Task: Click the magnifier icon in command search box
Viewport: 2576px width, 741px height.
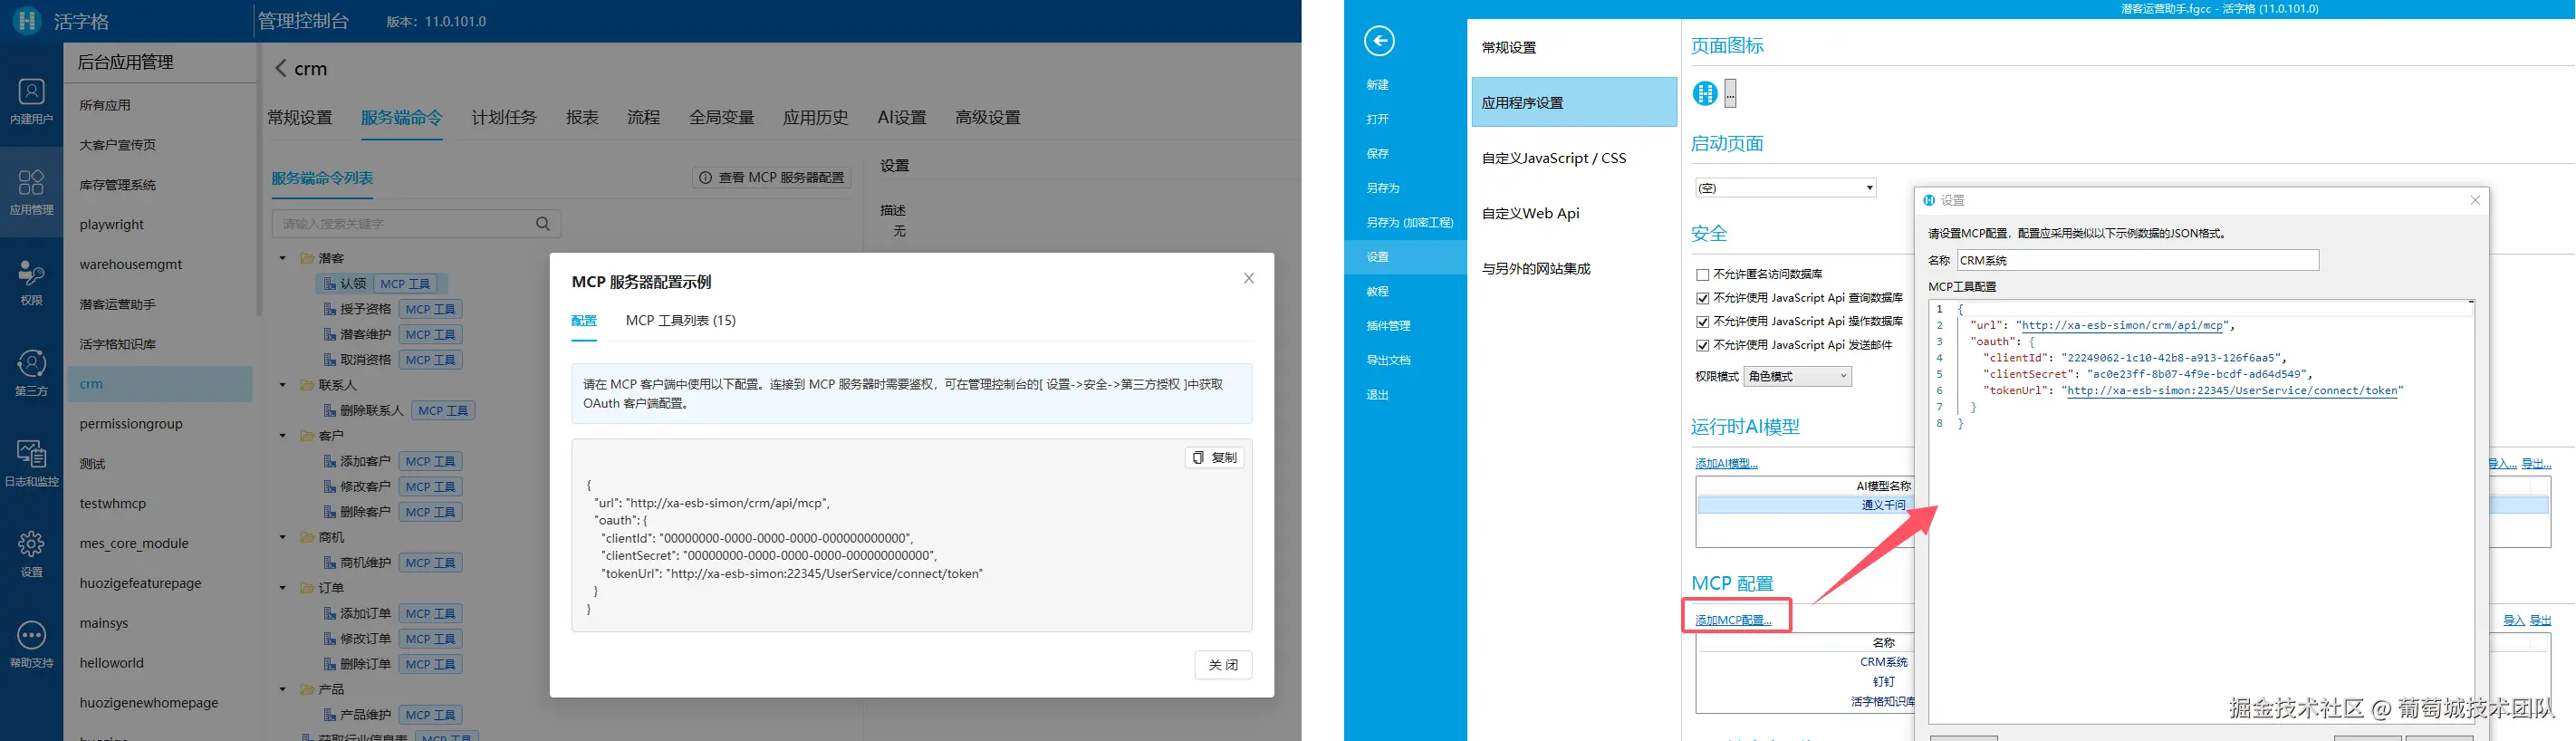Action: tap(543, 223)
